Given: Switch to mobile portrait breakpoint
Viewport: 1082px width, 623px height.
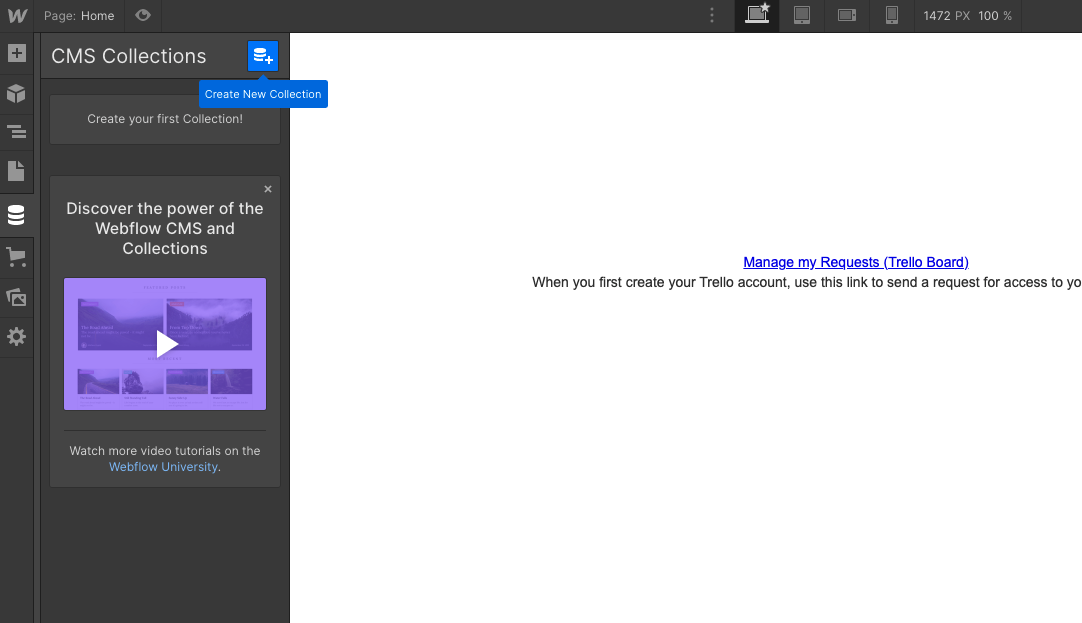Looking at the screenshot, I should (x=892, y=15).
